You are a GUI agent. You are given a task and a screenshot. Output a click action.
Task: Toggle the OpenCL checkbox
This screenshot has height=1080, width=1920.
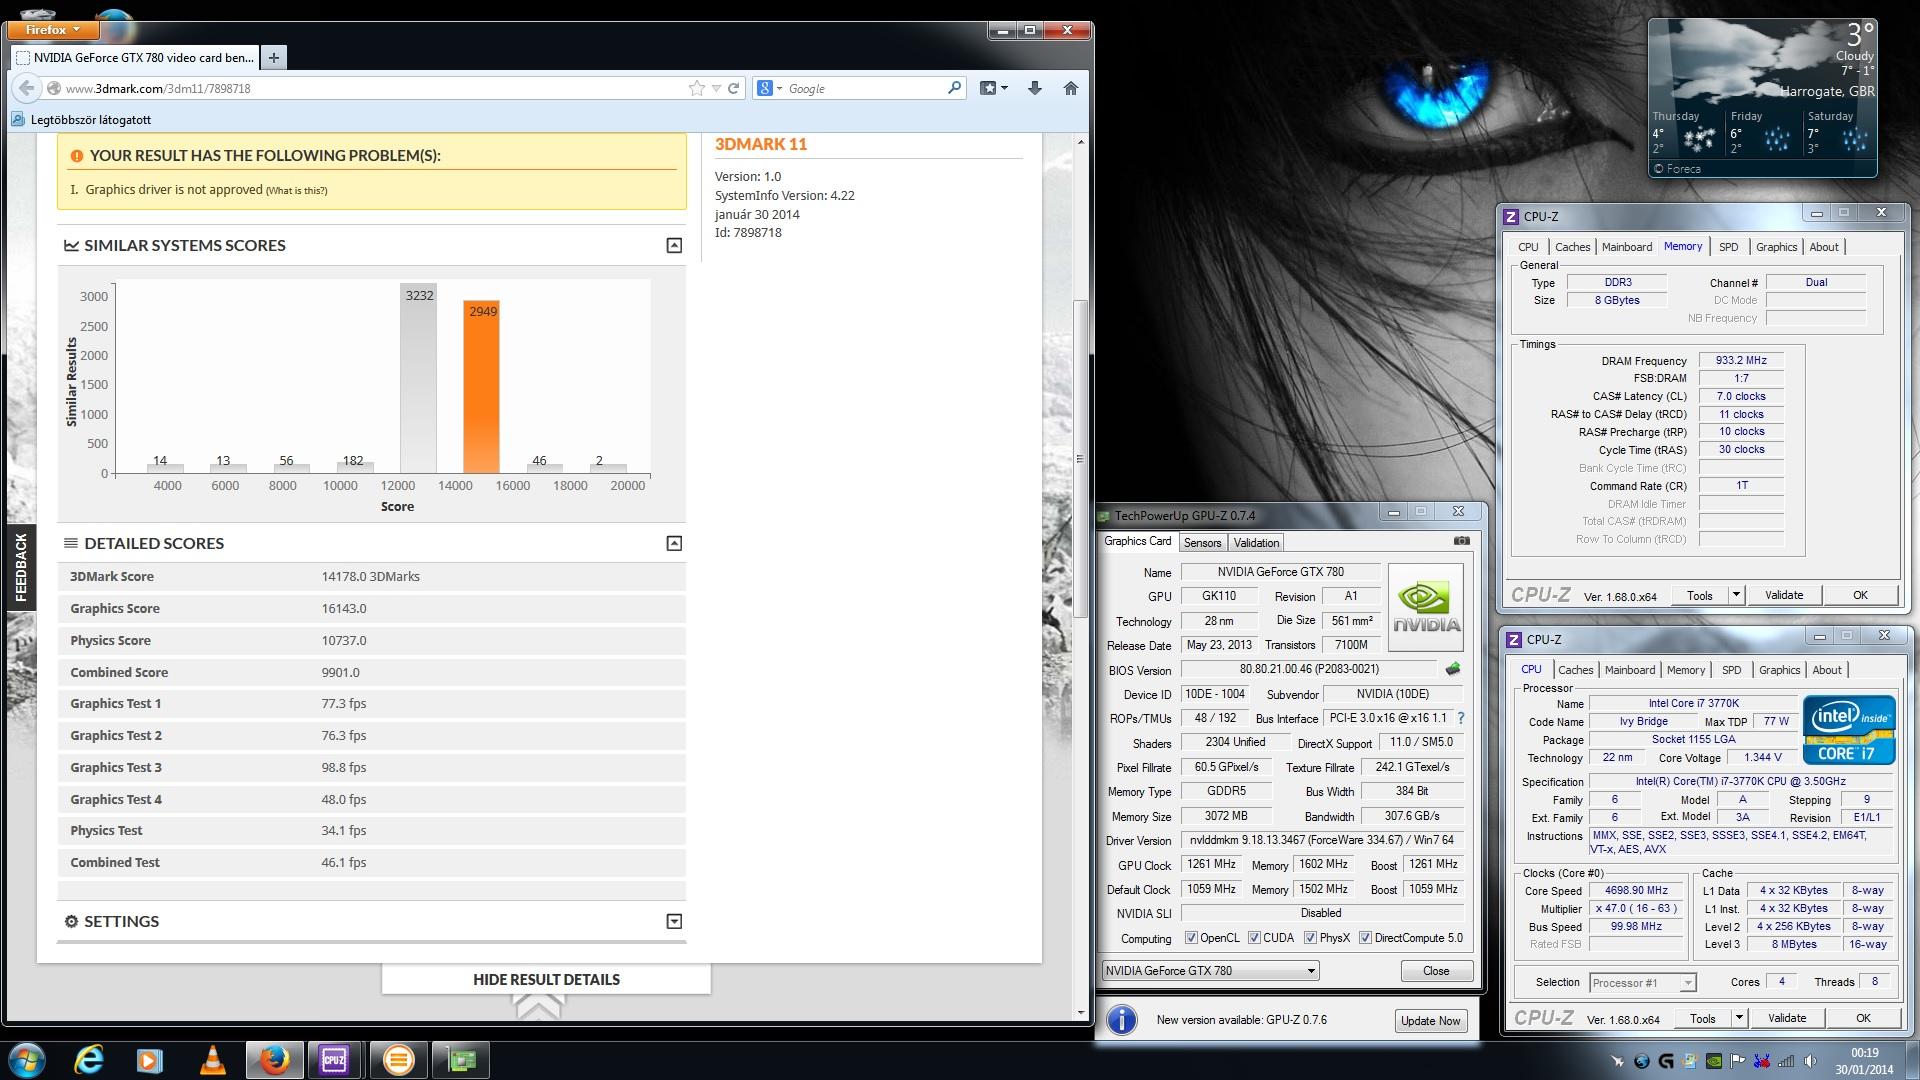[1191, 938]
